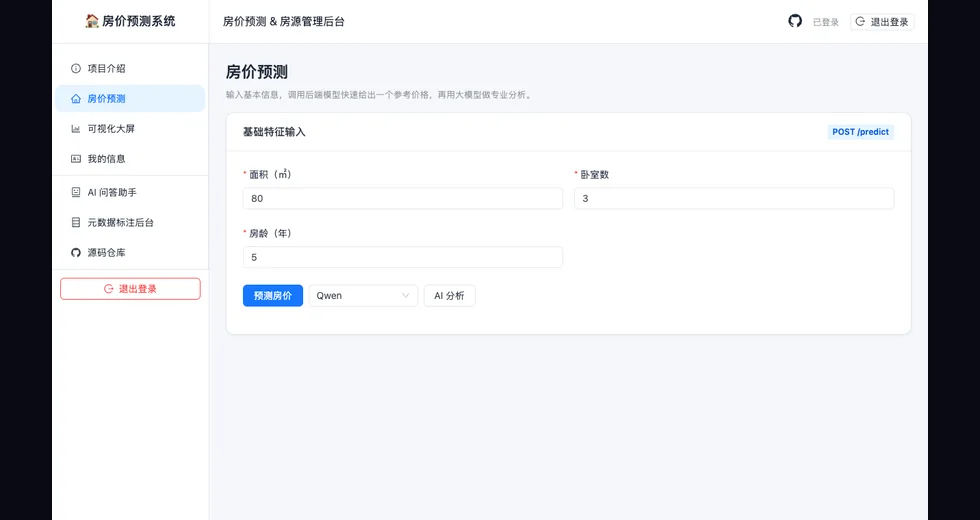Click the POST /predict tag

[x=860, y=132]
